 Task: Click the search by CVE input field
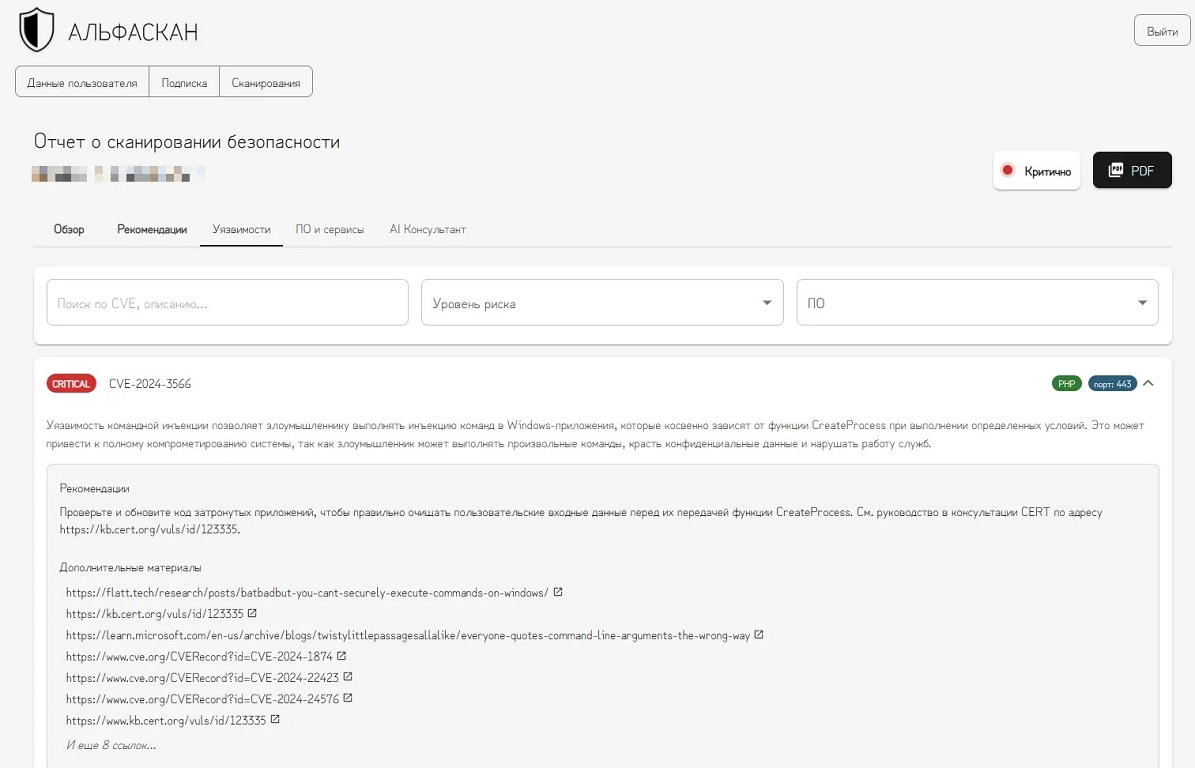(228, 303)
